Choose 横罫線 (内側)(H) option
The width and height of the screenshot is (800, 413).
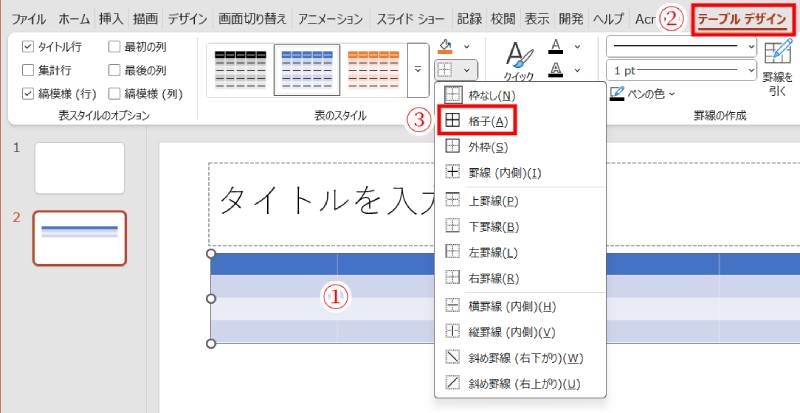pyautogui.click(x=520, y=307)
